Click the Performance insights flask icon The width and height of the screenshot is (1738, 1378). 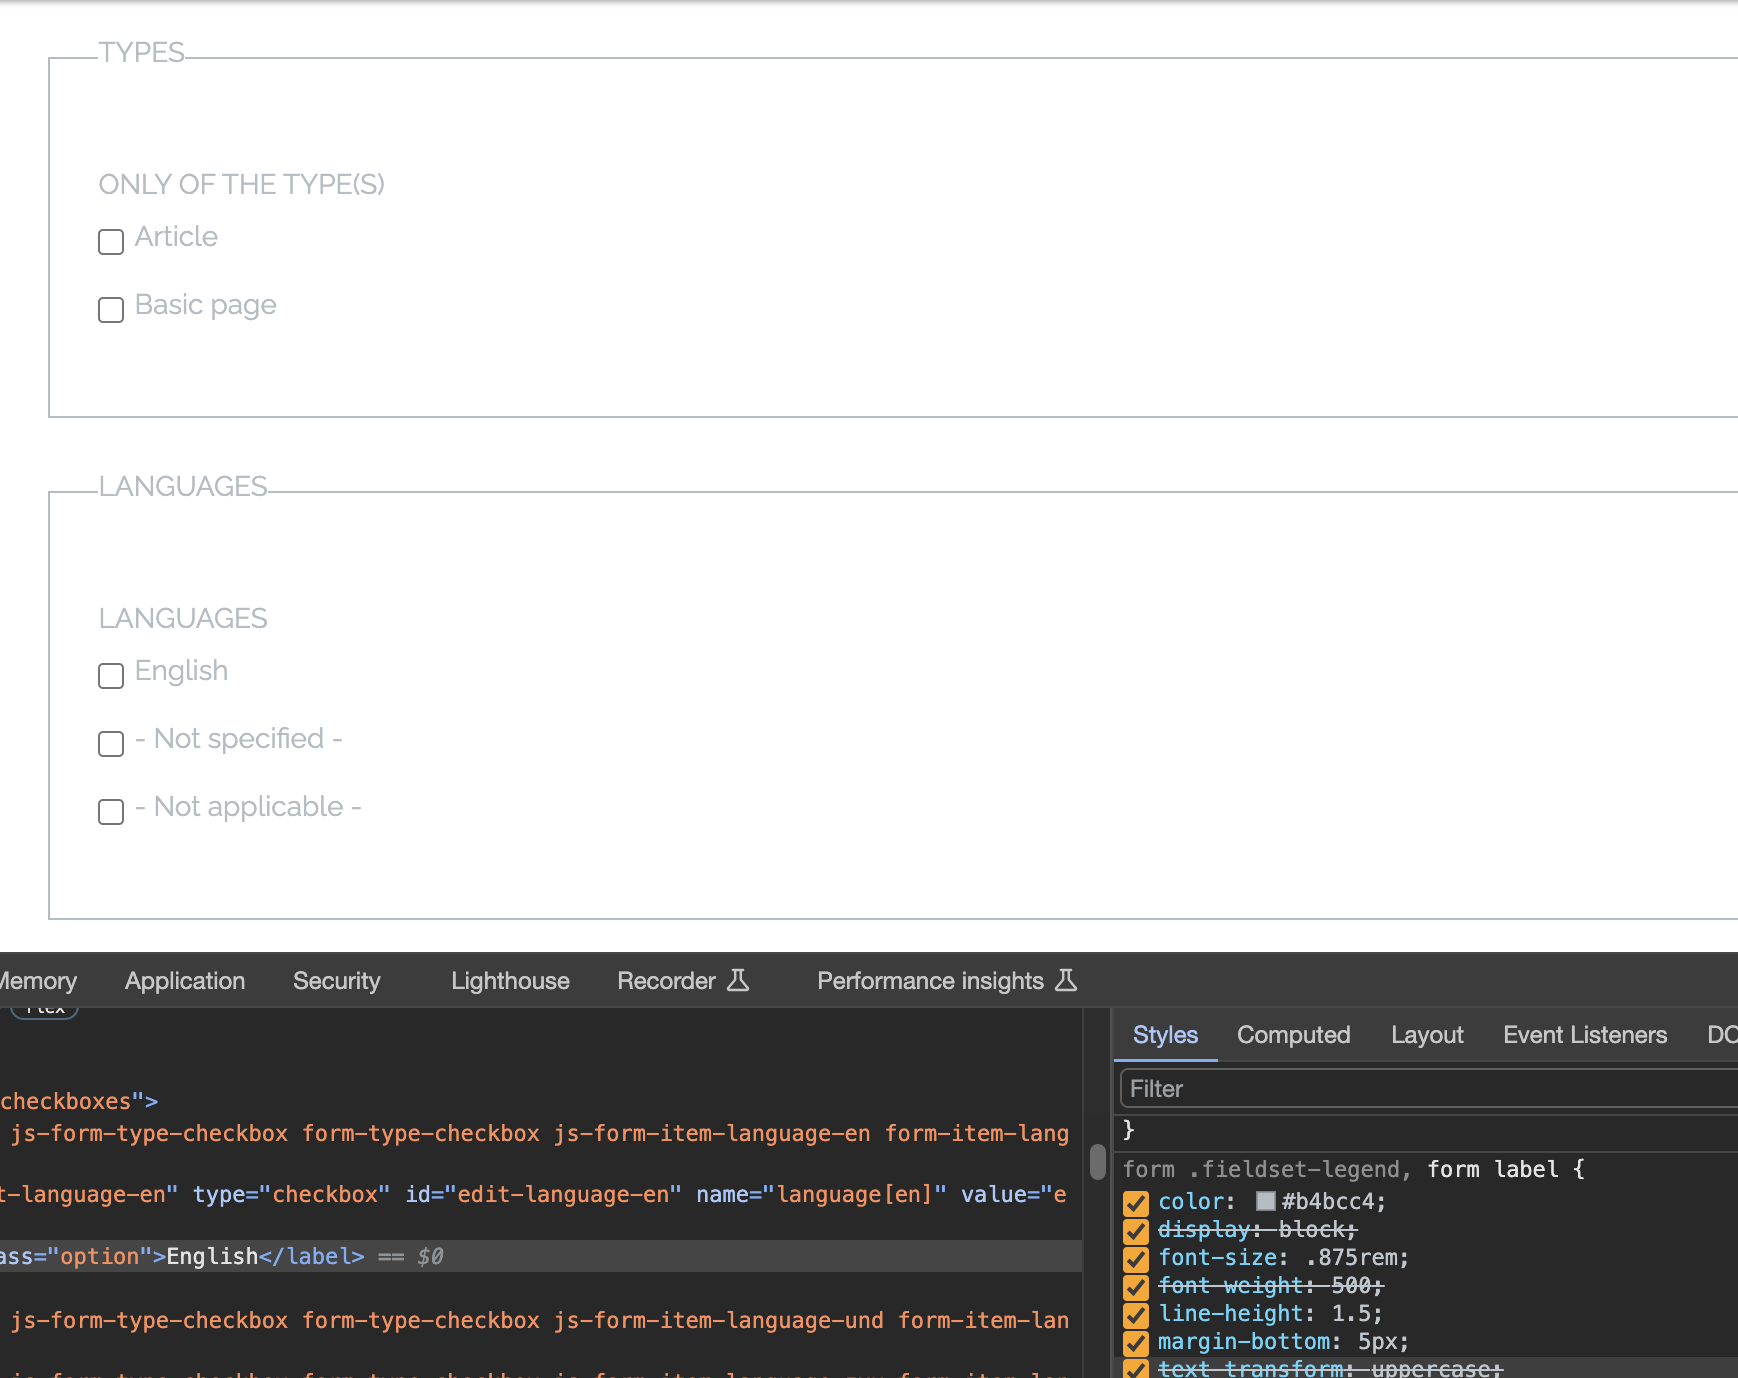pos(1066,981)
